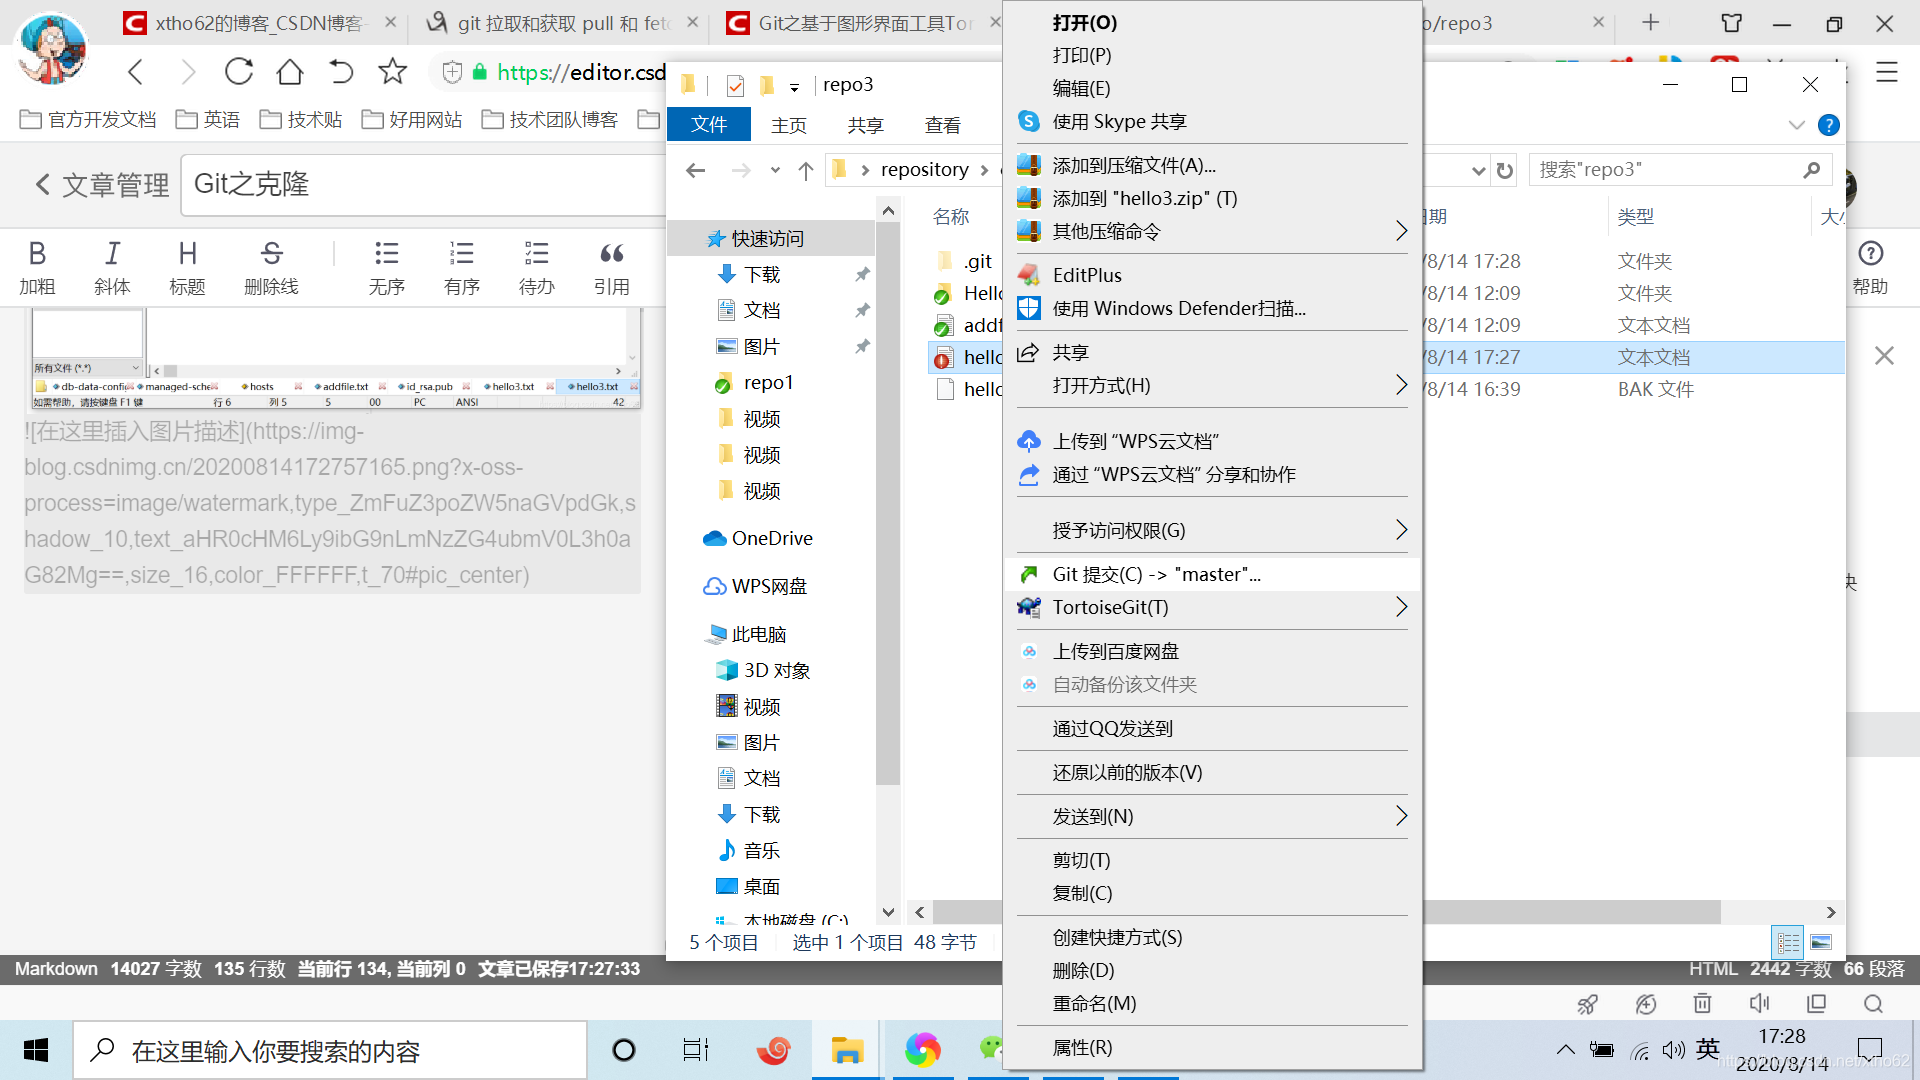This screenshot has width=1920, height=1080.
Task: Click the Bold (加粗) formatting icon
Action: [37, 267]
